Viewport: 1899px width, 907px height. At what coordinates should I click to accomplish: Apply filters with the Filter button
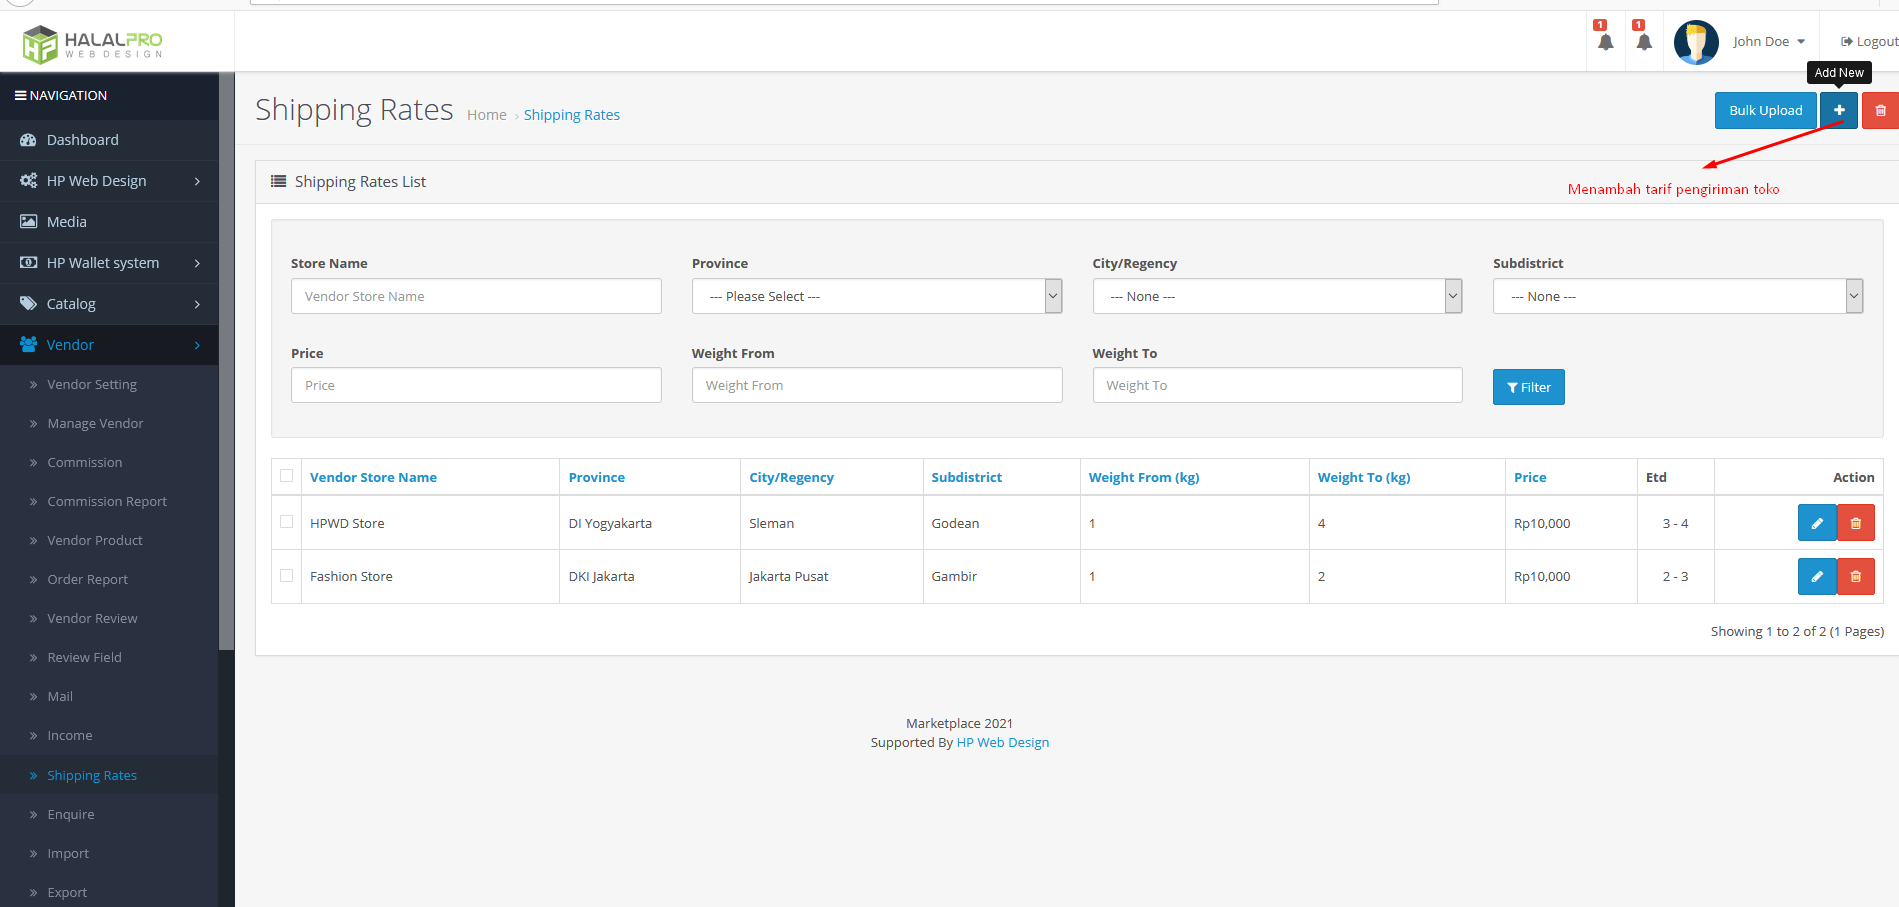(x=1528, y=387)
